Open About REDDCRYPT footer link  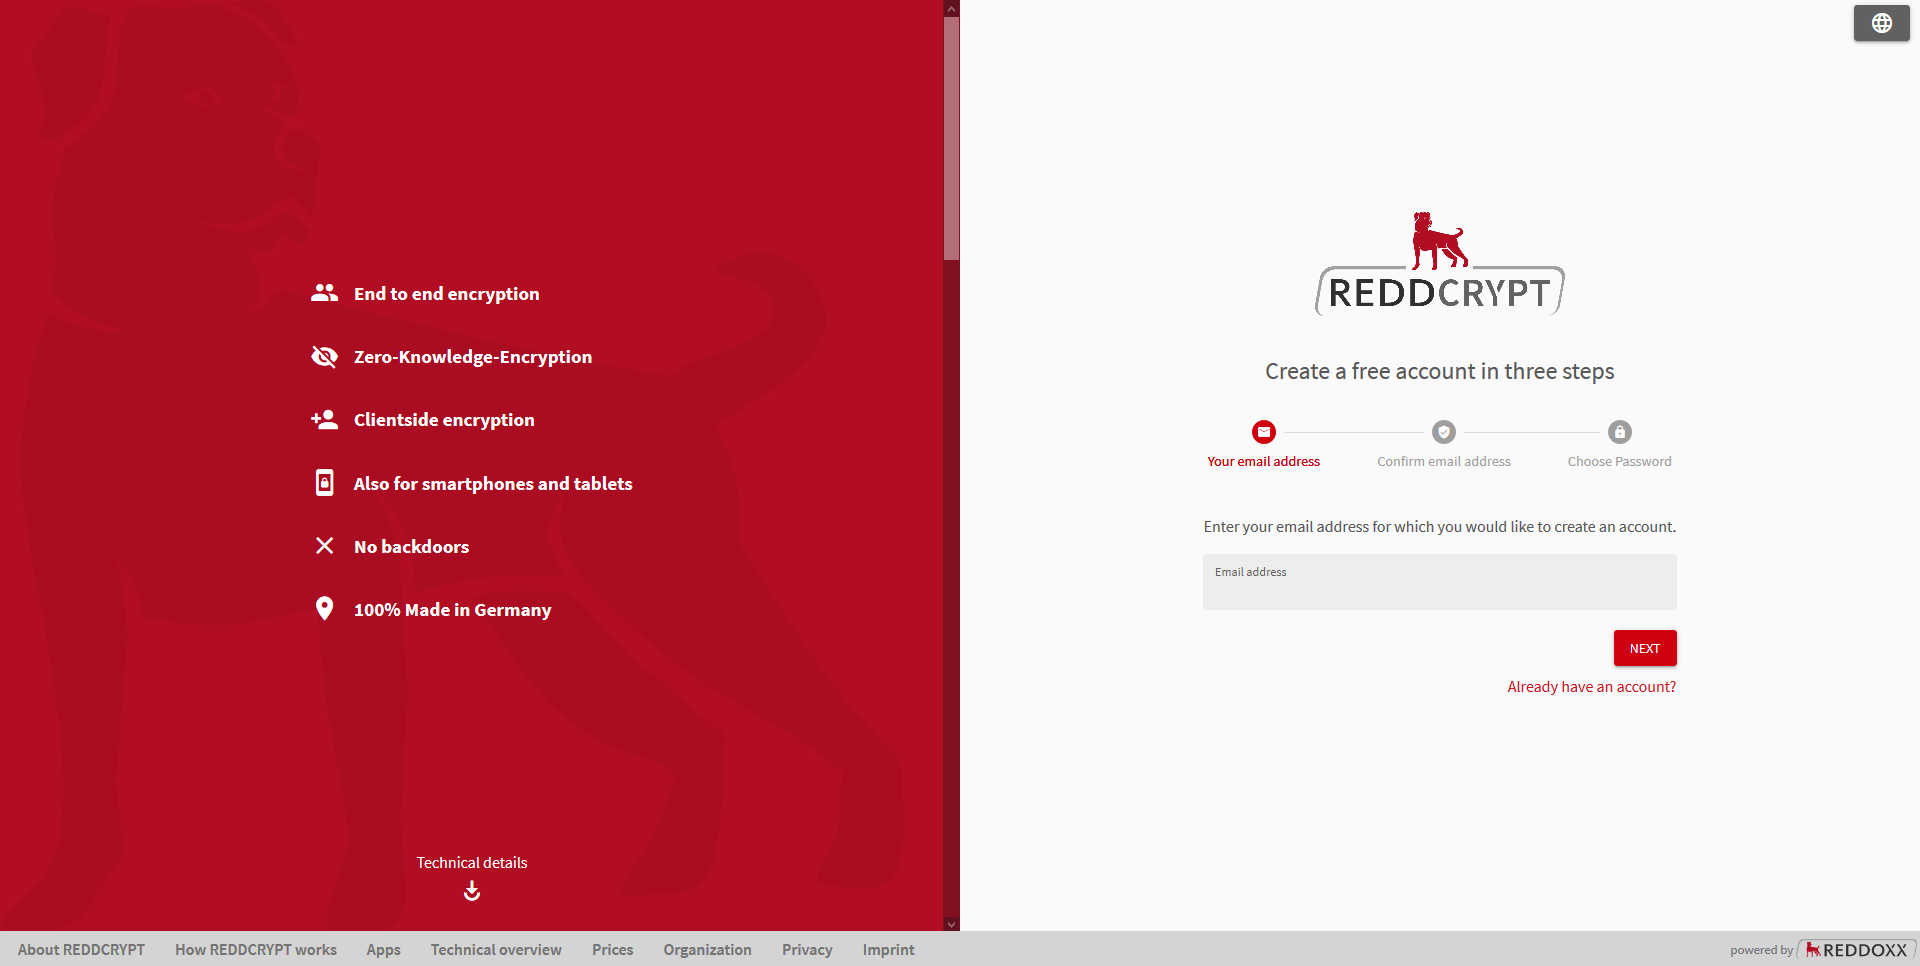pyautogui.click(x=81, y=950)
